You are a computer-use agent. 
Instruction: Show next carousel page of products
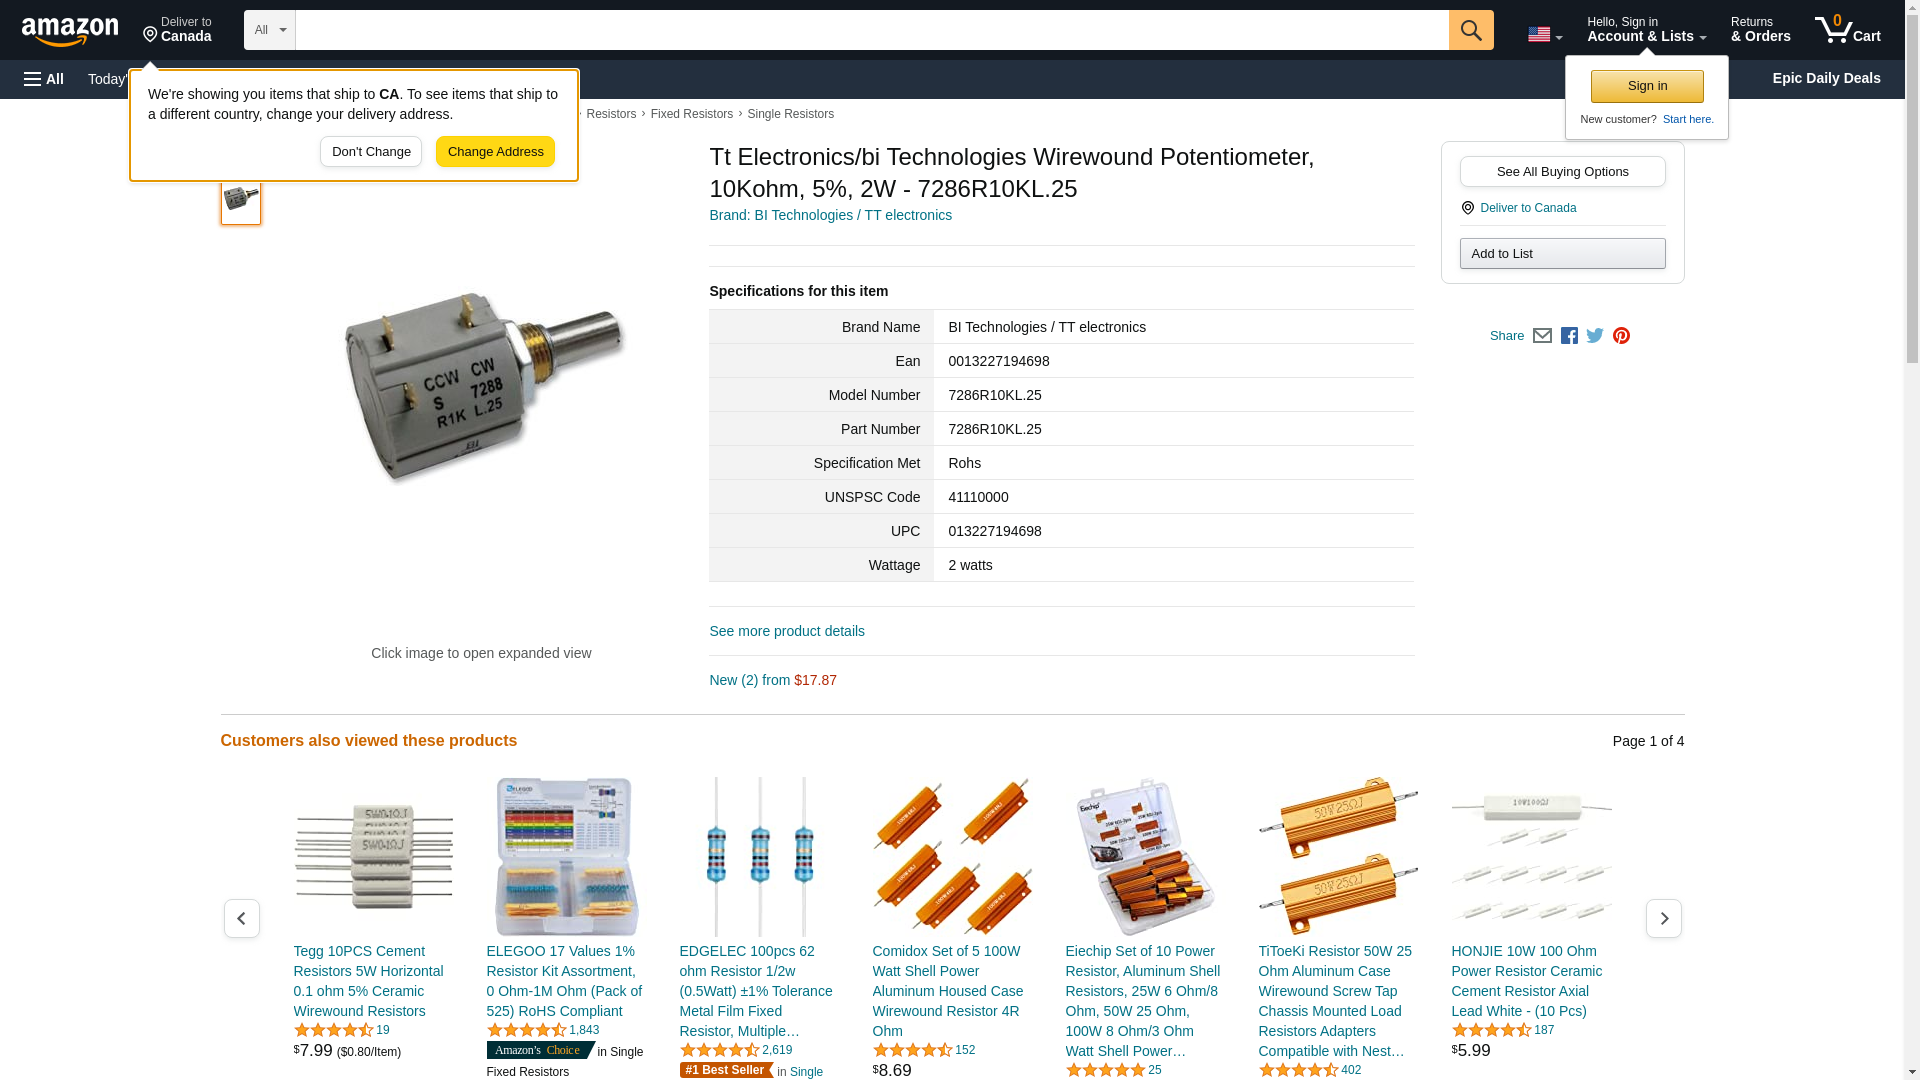click(x=1663, y=918)
